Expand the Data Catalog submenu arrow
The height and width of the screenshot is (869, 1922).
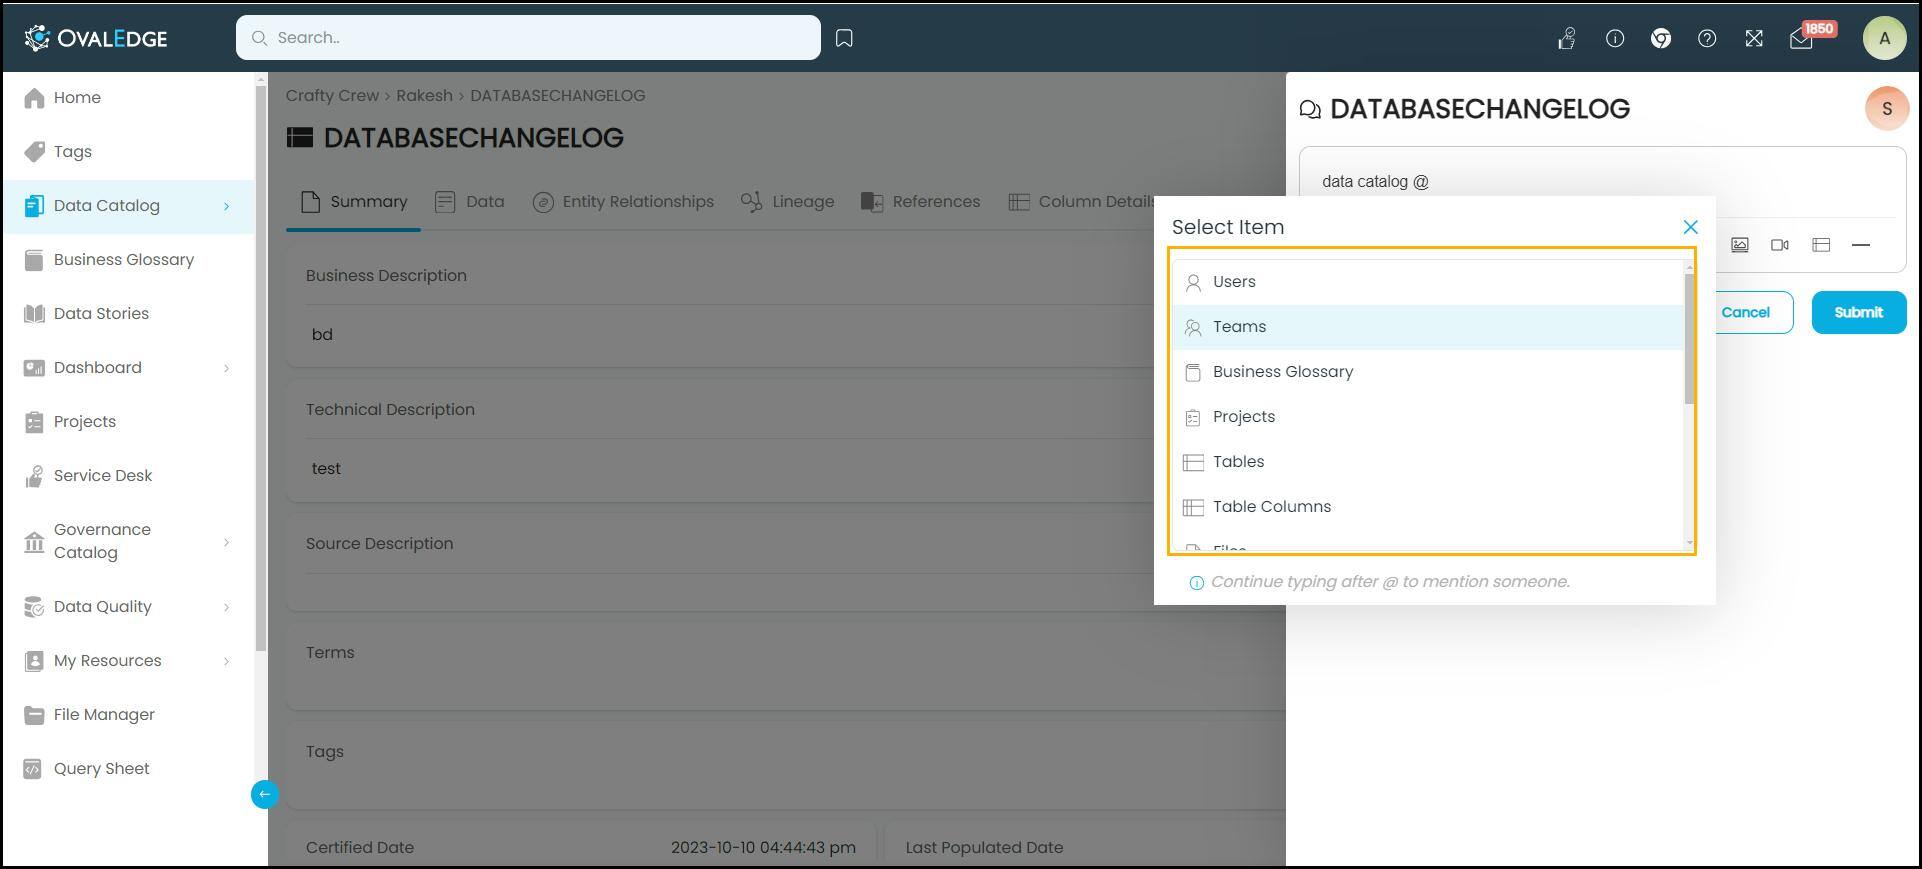(x=226, y=206)
